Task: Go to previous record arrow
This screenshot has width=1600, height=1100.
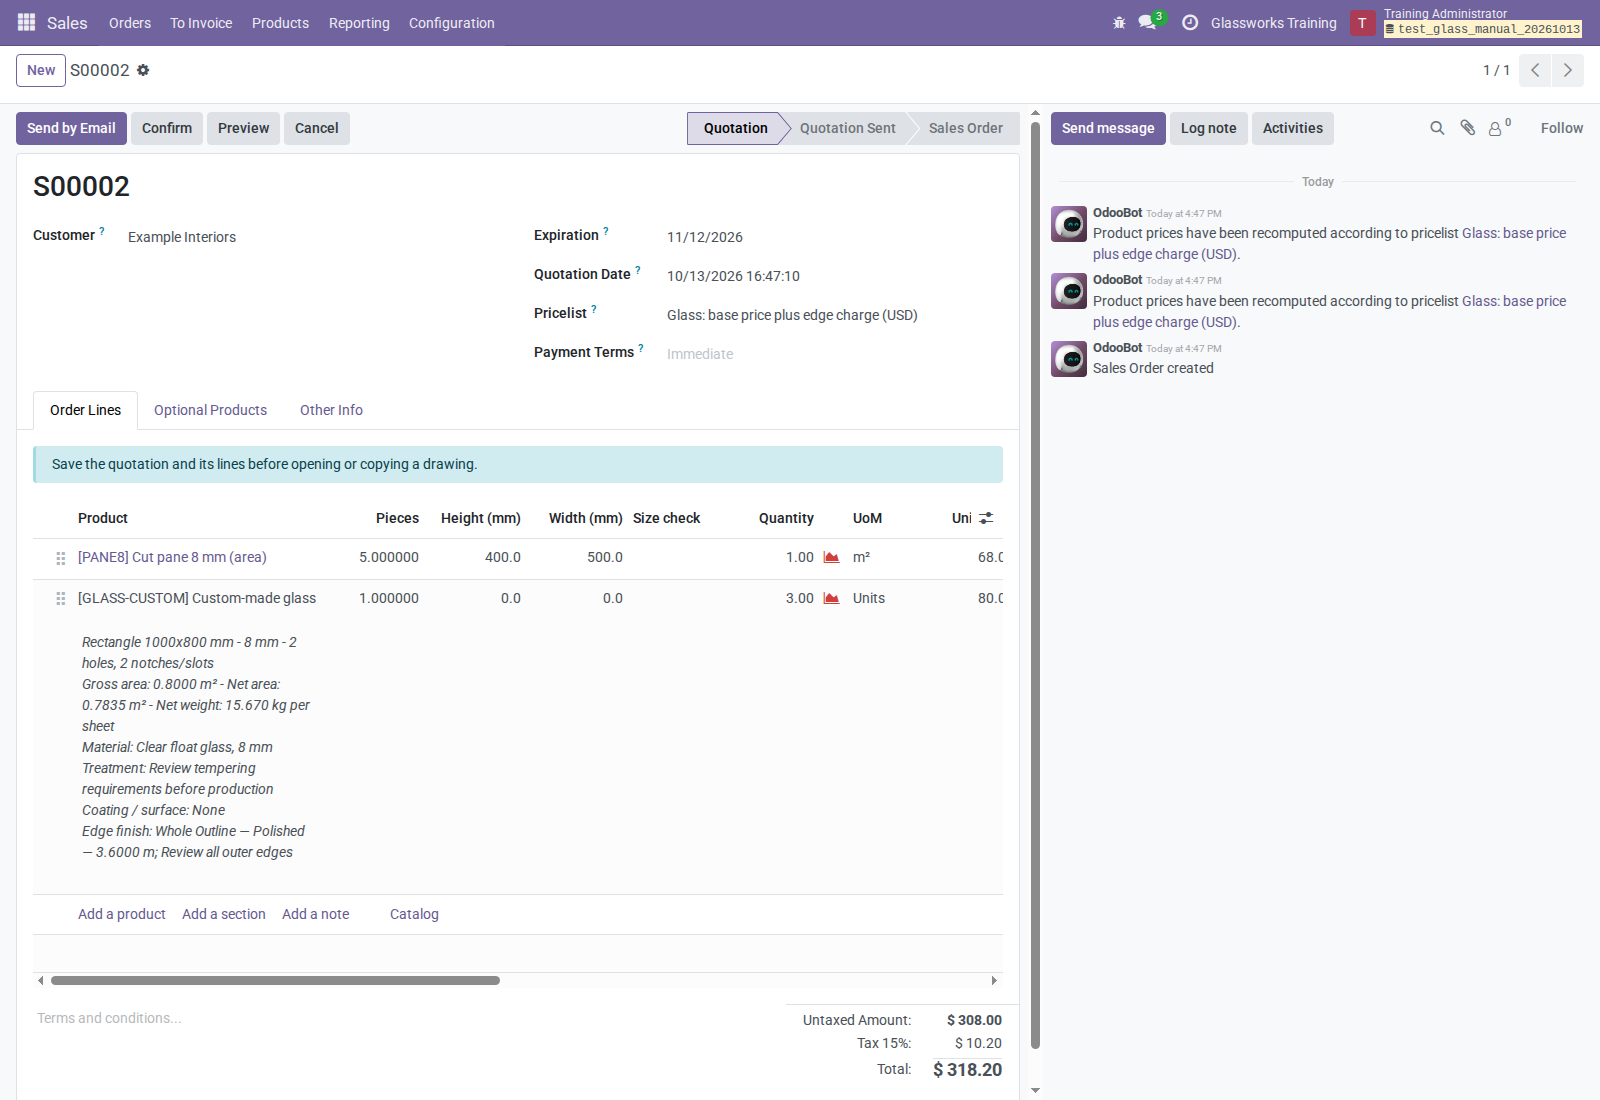Action: point(1535,70)
